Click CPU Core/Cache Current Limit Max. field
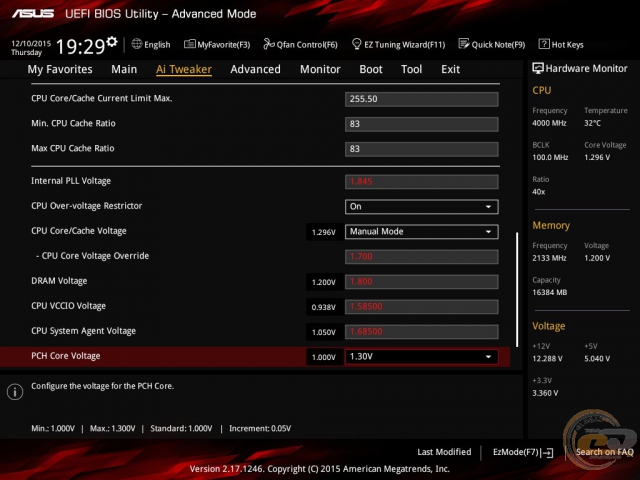The image size is (640, 480). coord(422,99)
